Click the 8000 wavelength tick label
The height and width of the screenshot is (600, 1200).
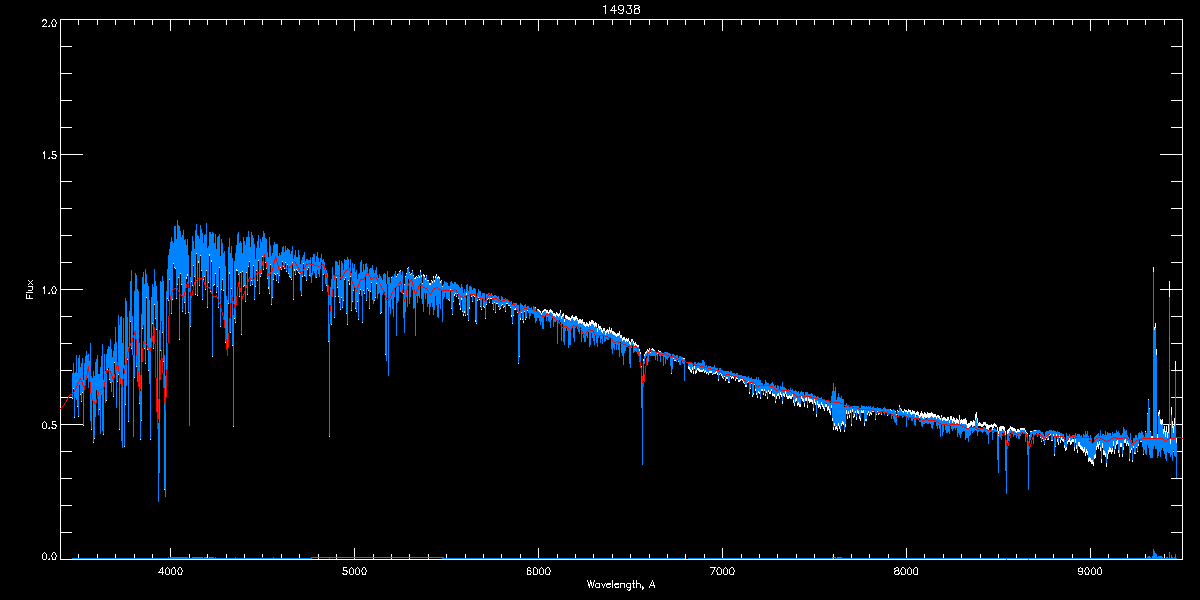coord(906,572)
